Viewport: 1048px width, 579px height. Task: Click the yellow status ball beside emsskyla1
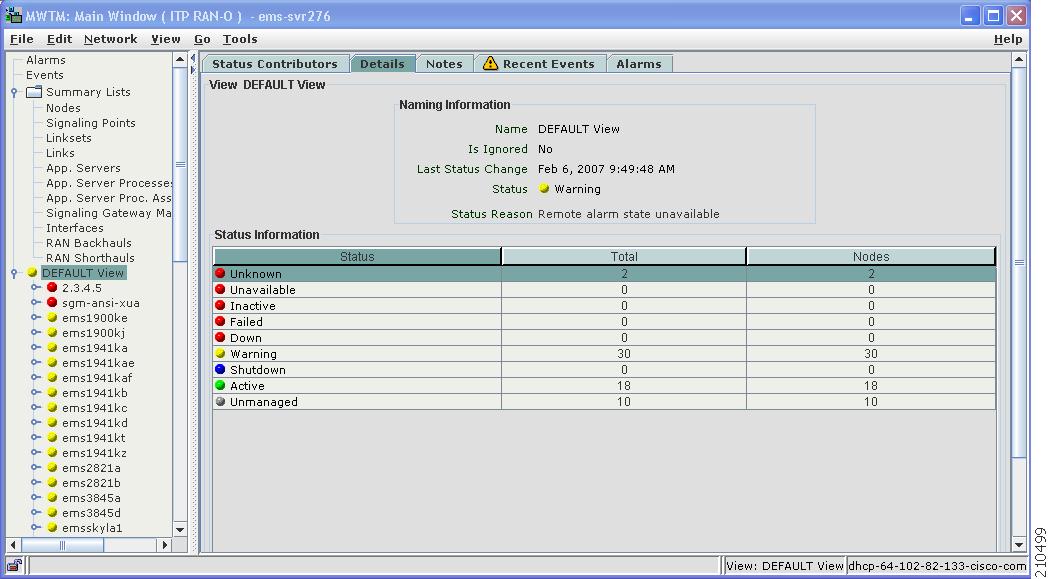pyautogui.click(x=52, y=528)
